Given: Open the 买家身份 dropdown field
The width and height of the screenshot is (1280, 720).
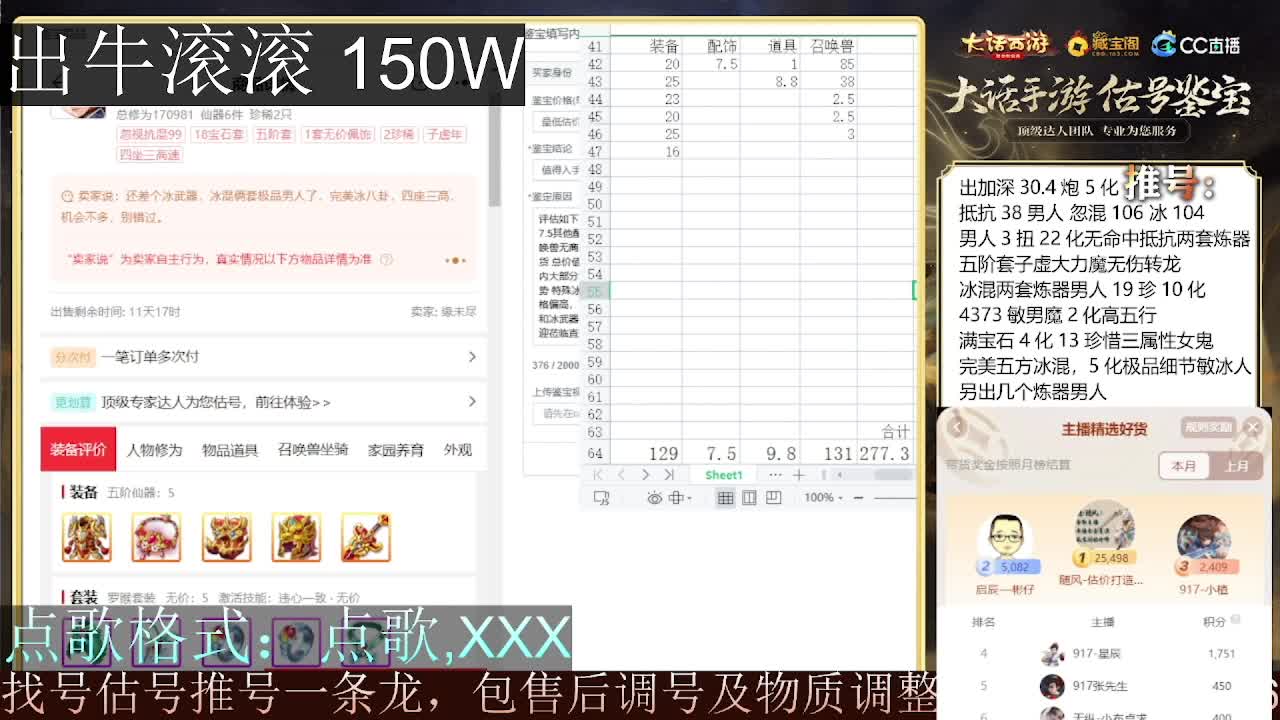Looking at the screenshot, I should coord(555,72).
